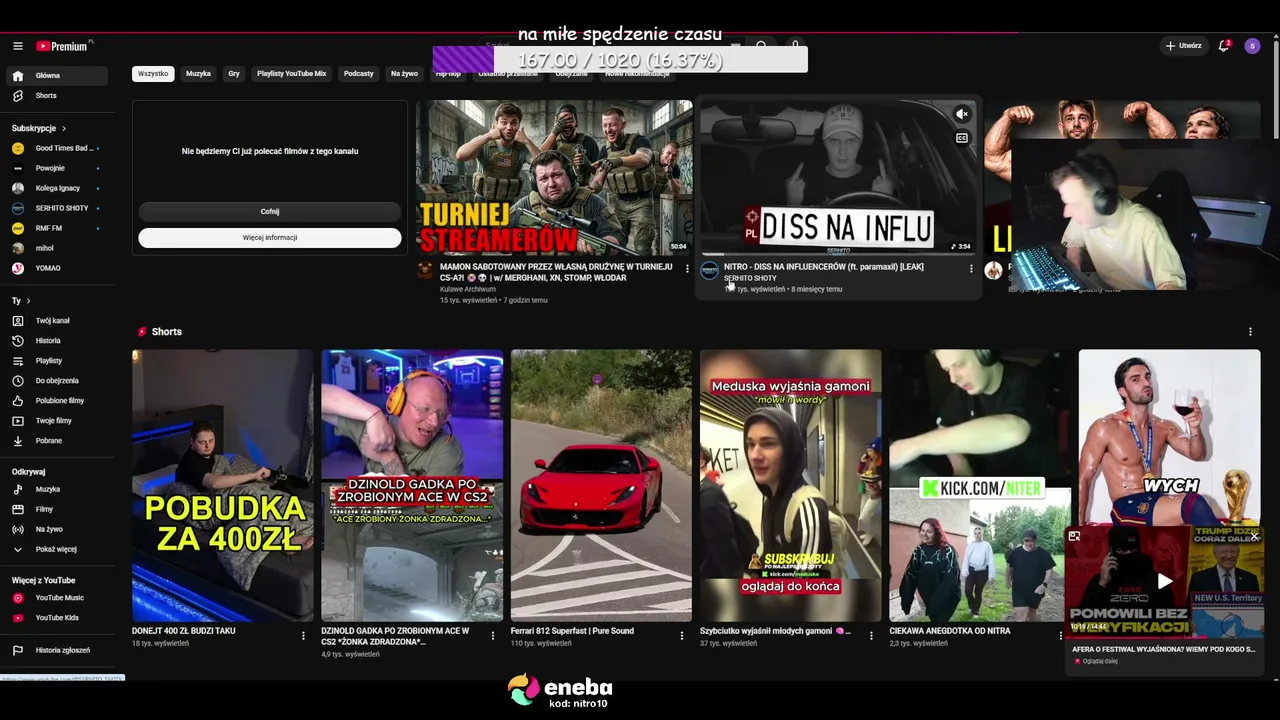Click the Cofnij undo button

click(x=270, y=212)
